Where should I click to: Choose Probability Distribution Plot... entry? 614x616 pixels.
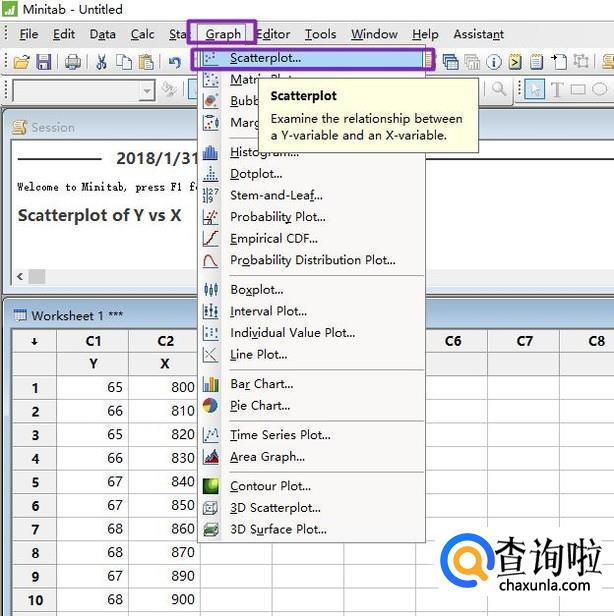(313, 260)
